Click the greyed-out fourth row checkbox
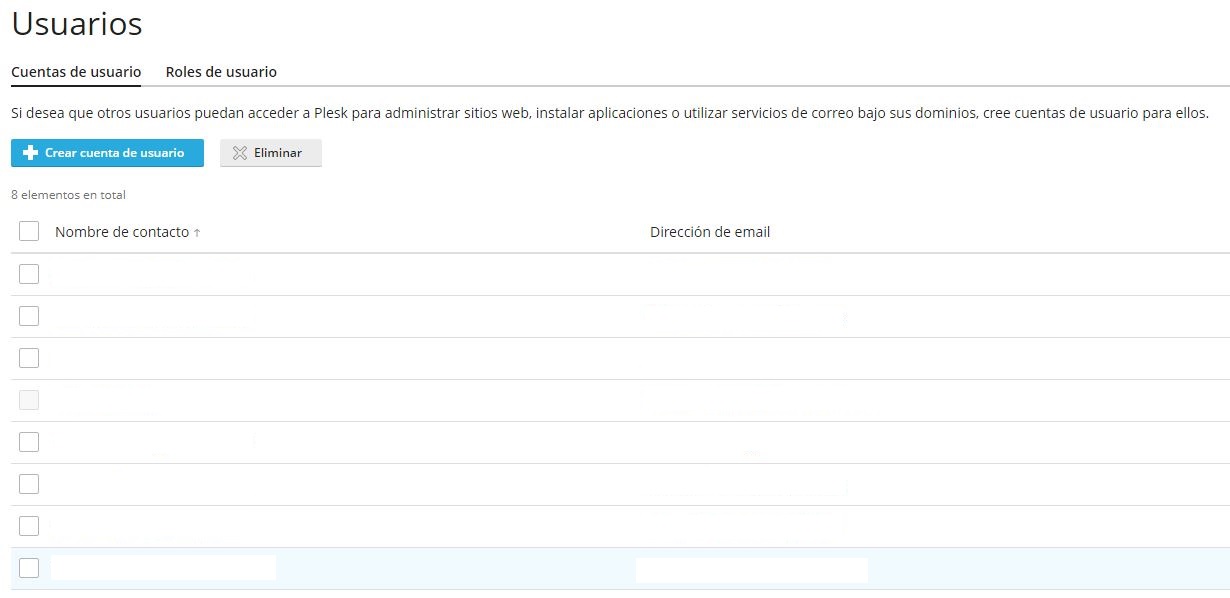Screen dimensions: 1230x598 pyautogui.click(x=29, y=400)
